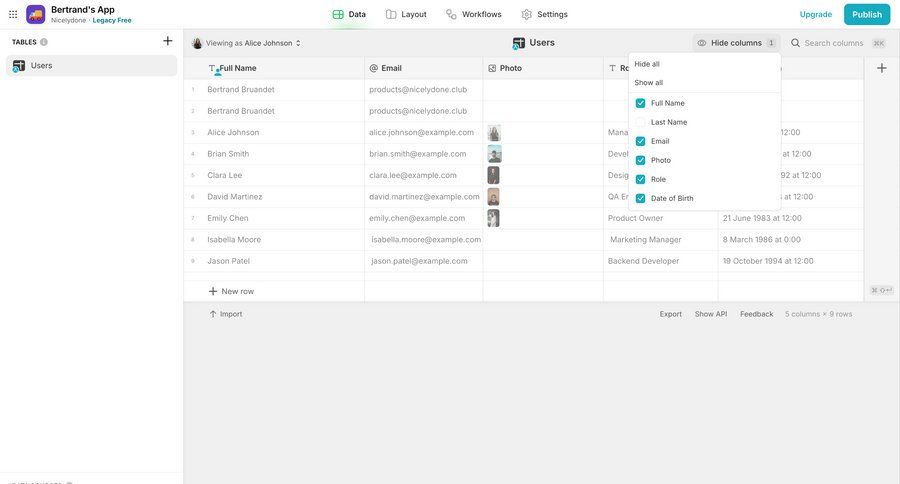
Task: Click the Full Name column header
Action: [274, 68]
